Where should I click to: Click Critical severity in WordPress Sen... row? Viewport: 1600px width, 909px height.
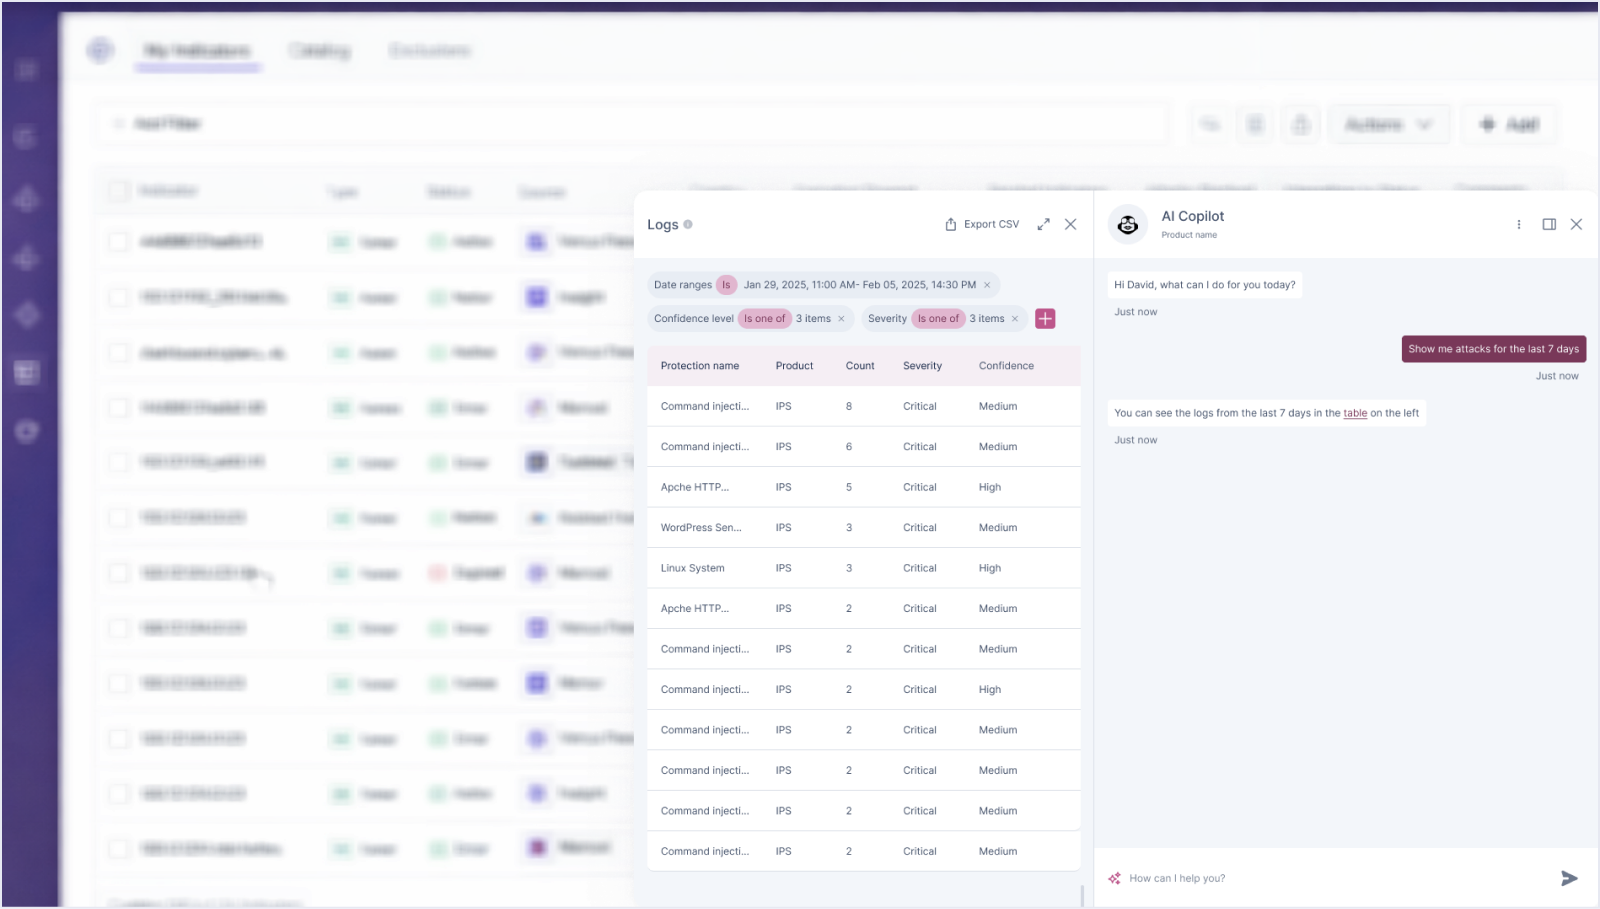pyautogui.click(x=920, y=528)
